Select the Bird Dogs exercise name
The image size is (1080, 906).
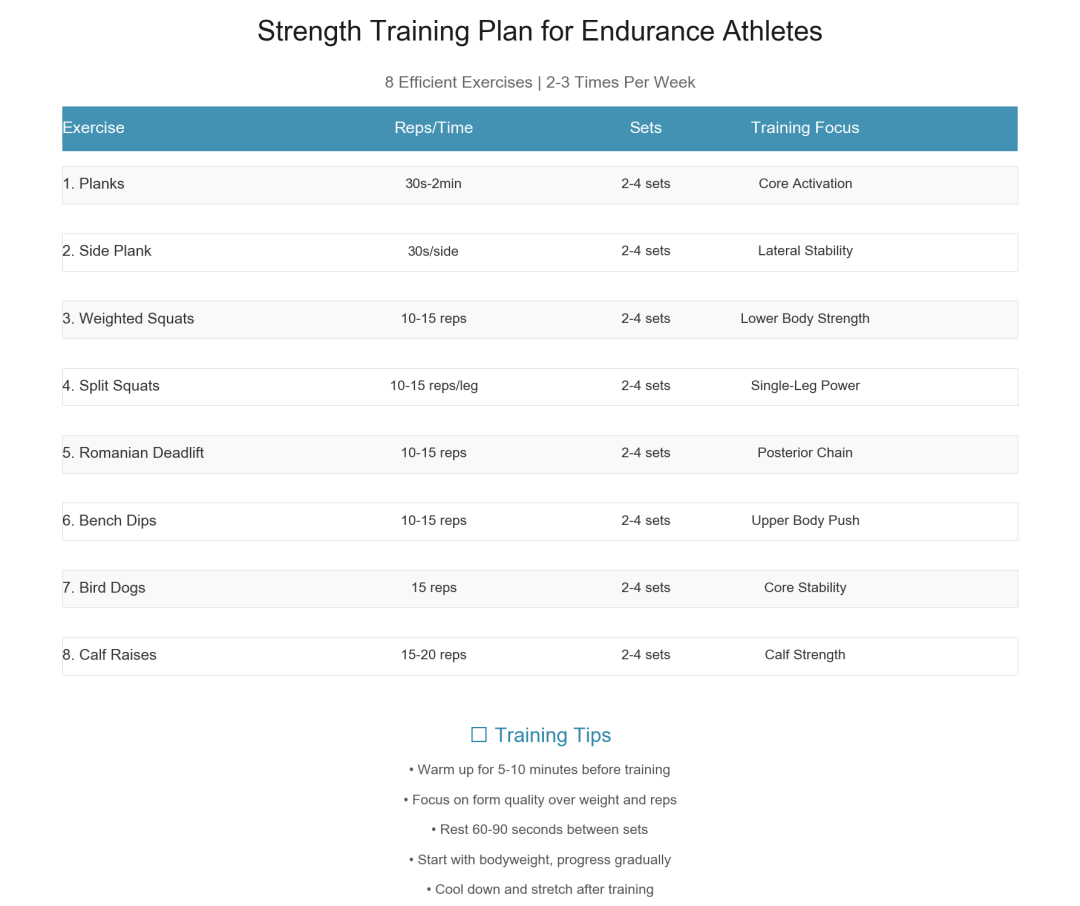tap(104, 588)
